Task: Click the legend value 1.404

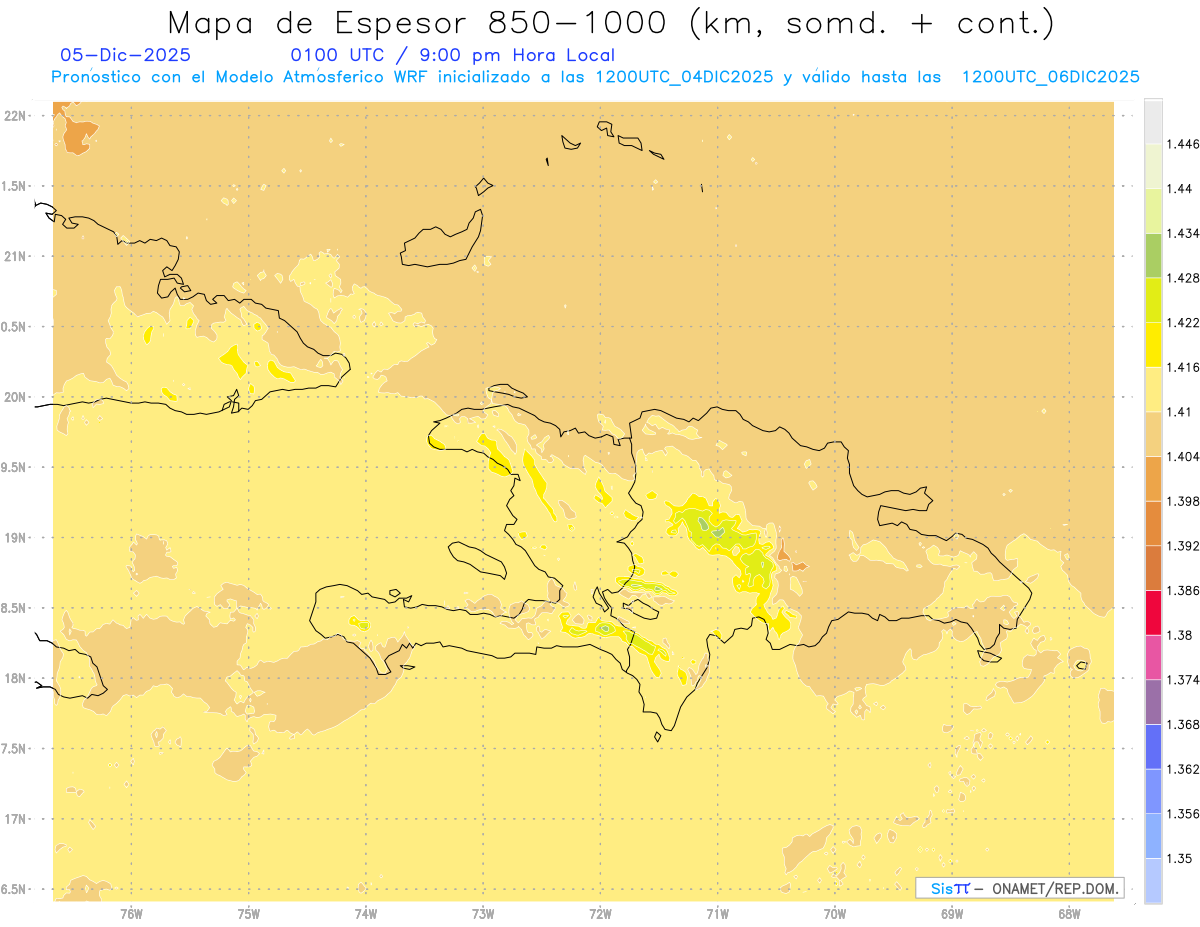Action: pyautogui.click(x=1183, y=456)
